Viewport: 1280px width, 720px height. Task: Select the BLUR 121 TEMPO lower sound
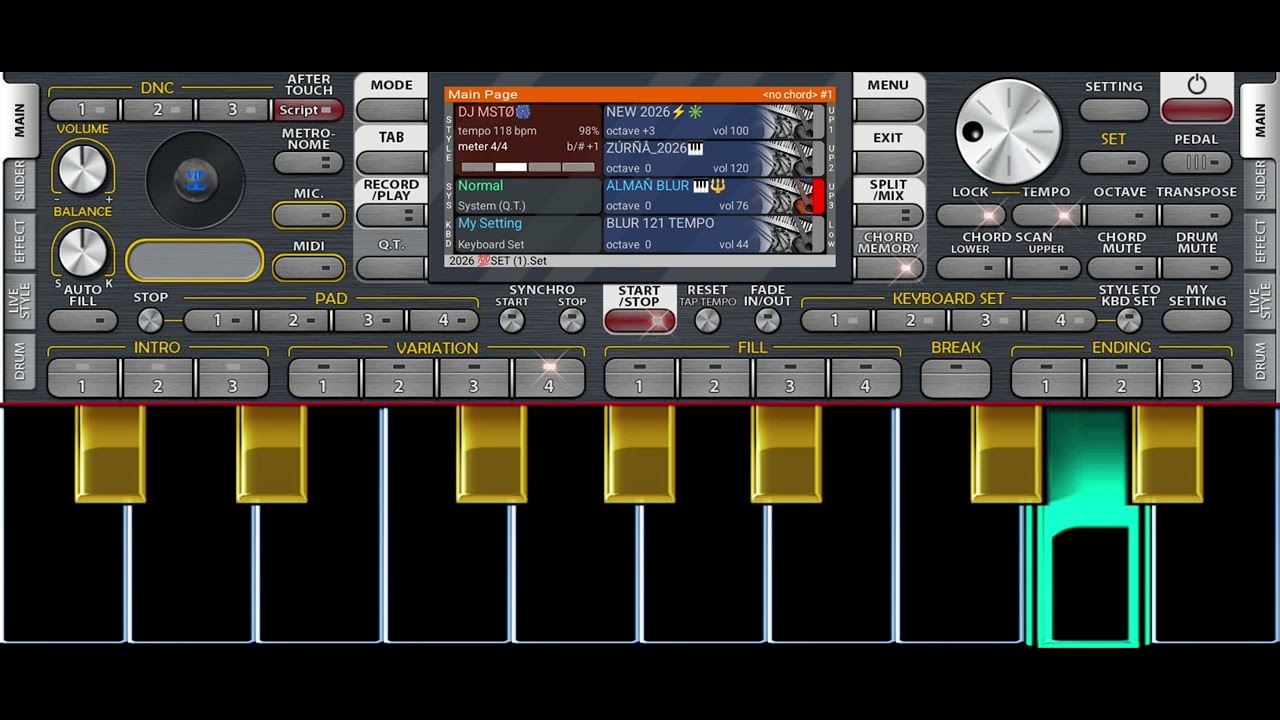tap(715, 234)
